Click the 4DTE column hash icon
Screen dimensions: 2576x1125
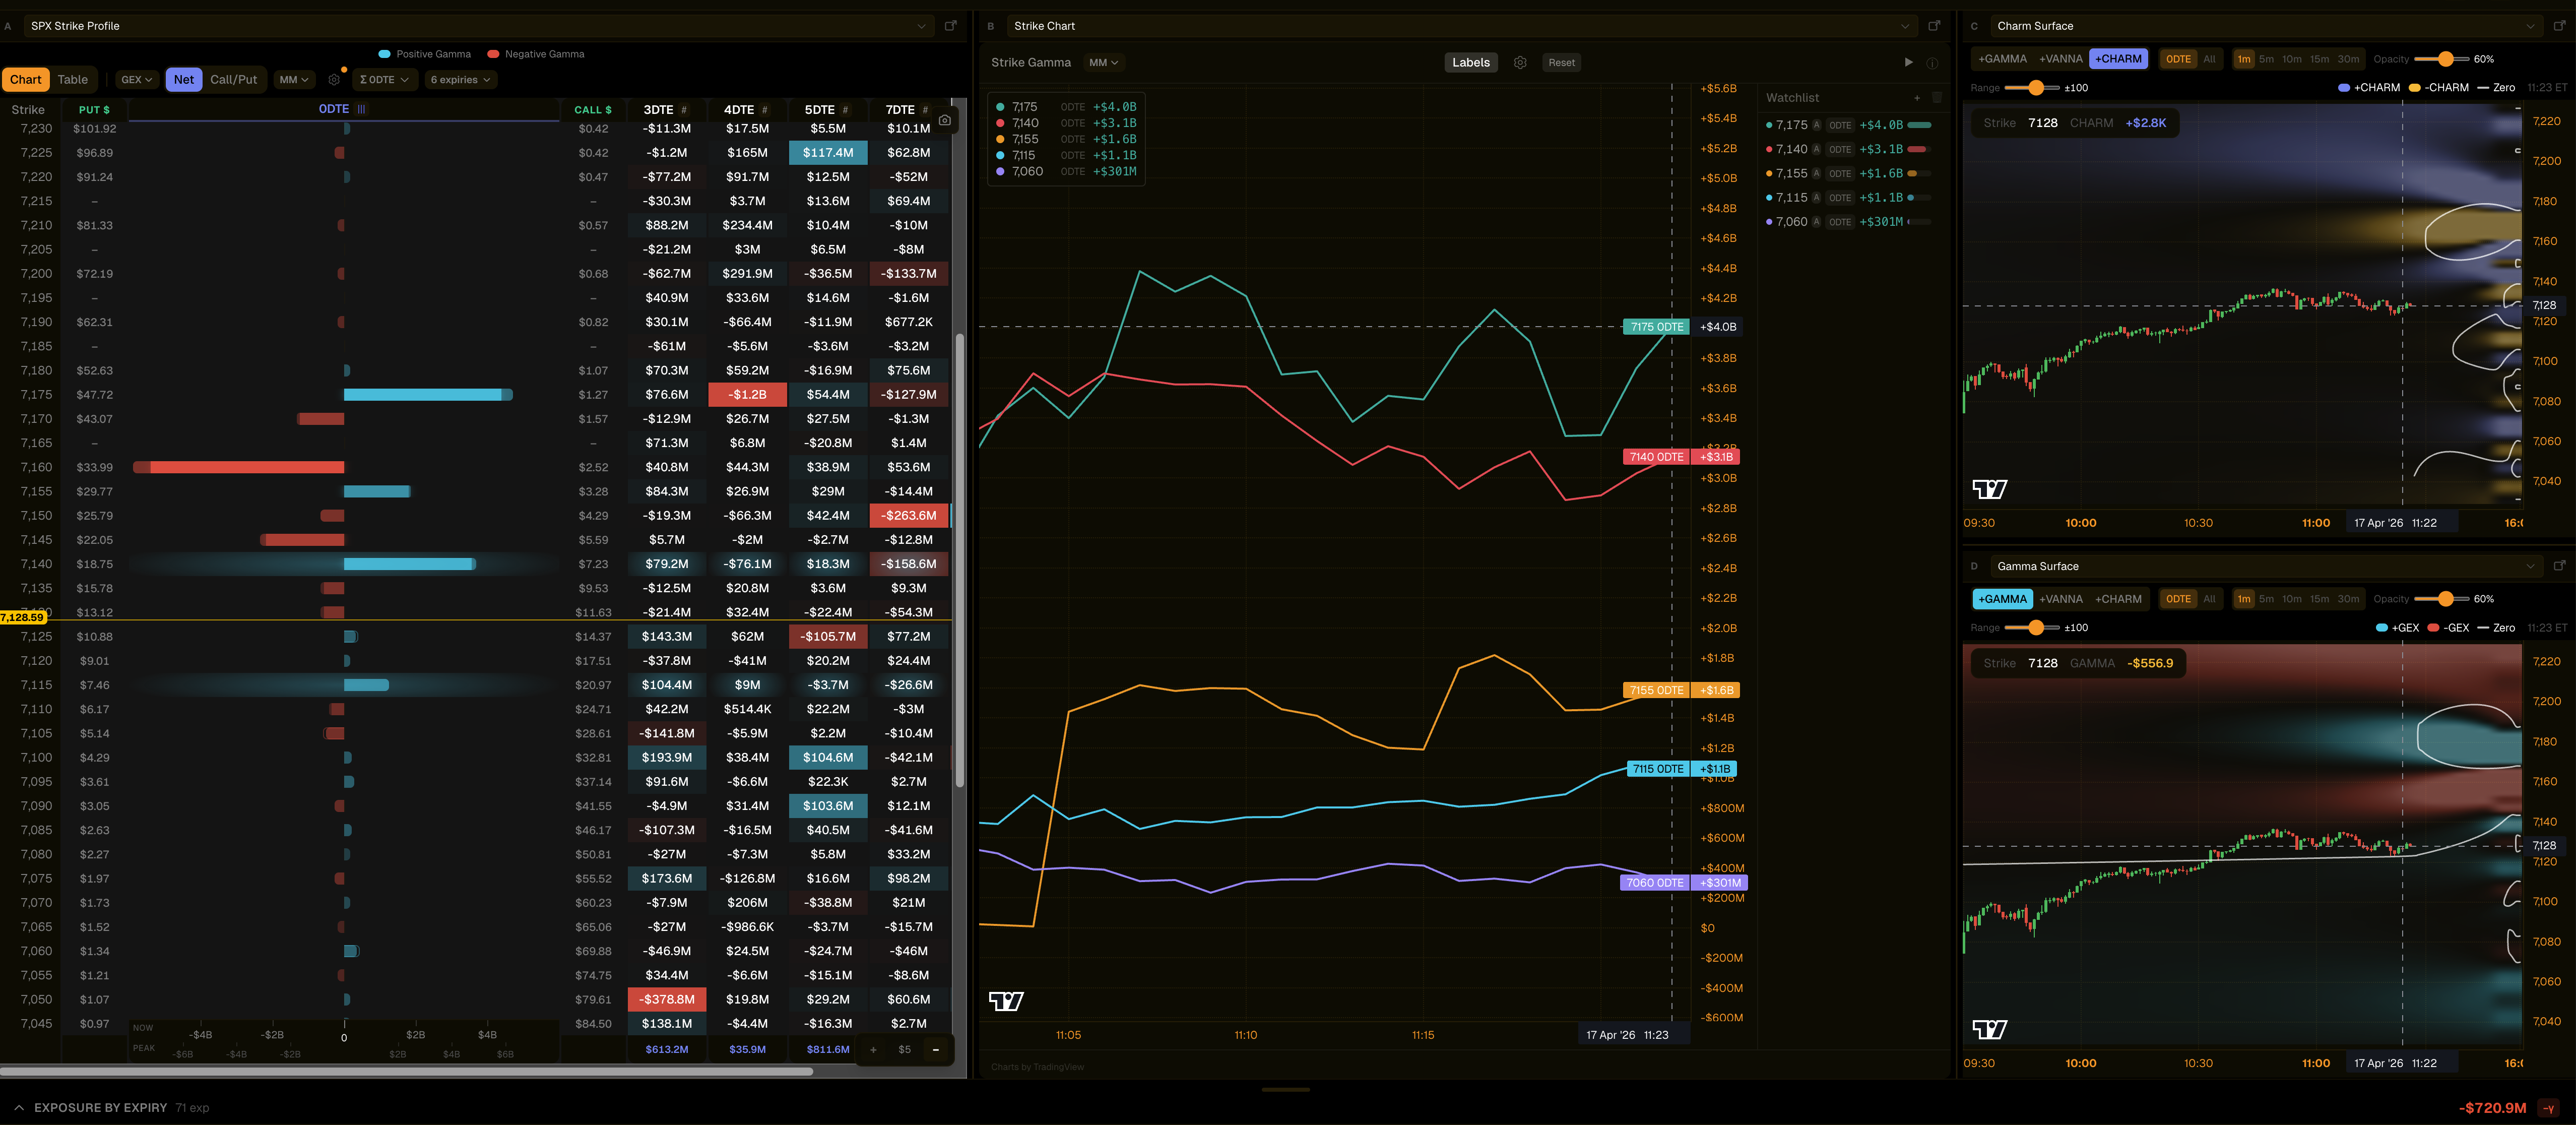click(765, 110)
